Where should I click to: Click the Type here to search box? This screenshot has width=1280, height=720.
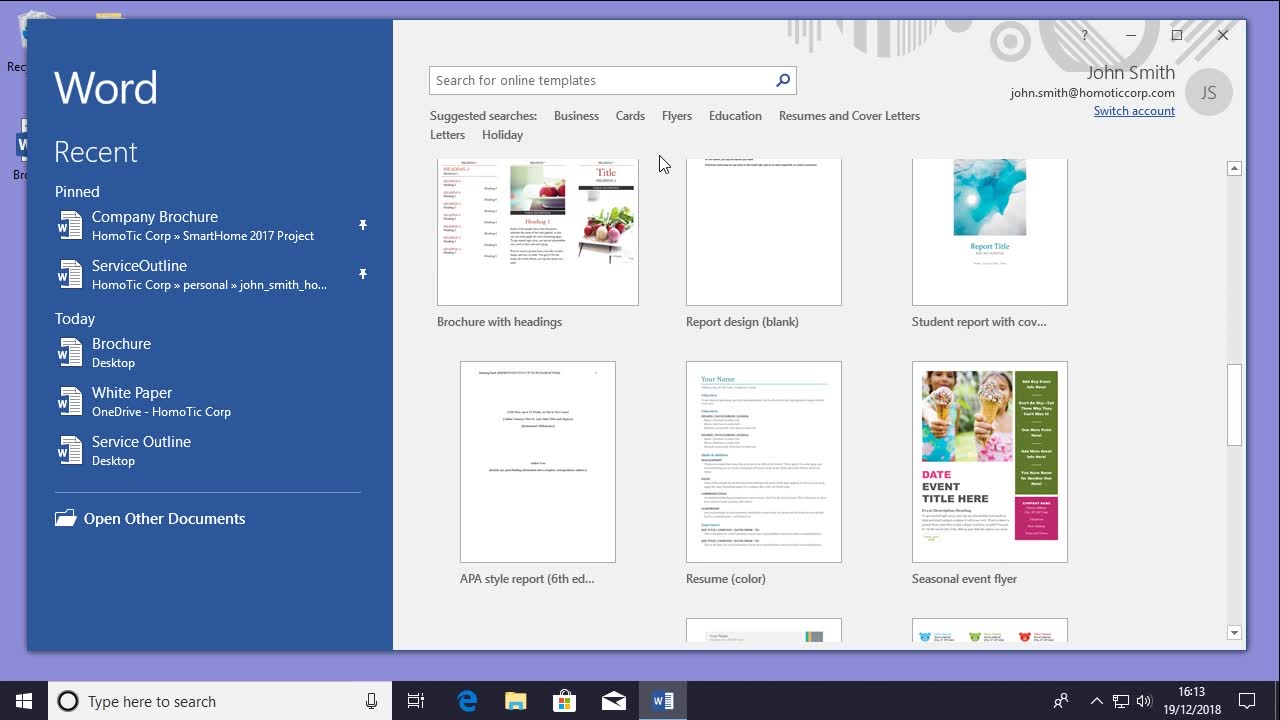(218, 701)
